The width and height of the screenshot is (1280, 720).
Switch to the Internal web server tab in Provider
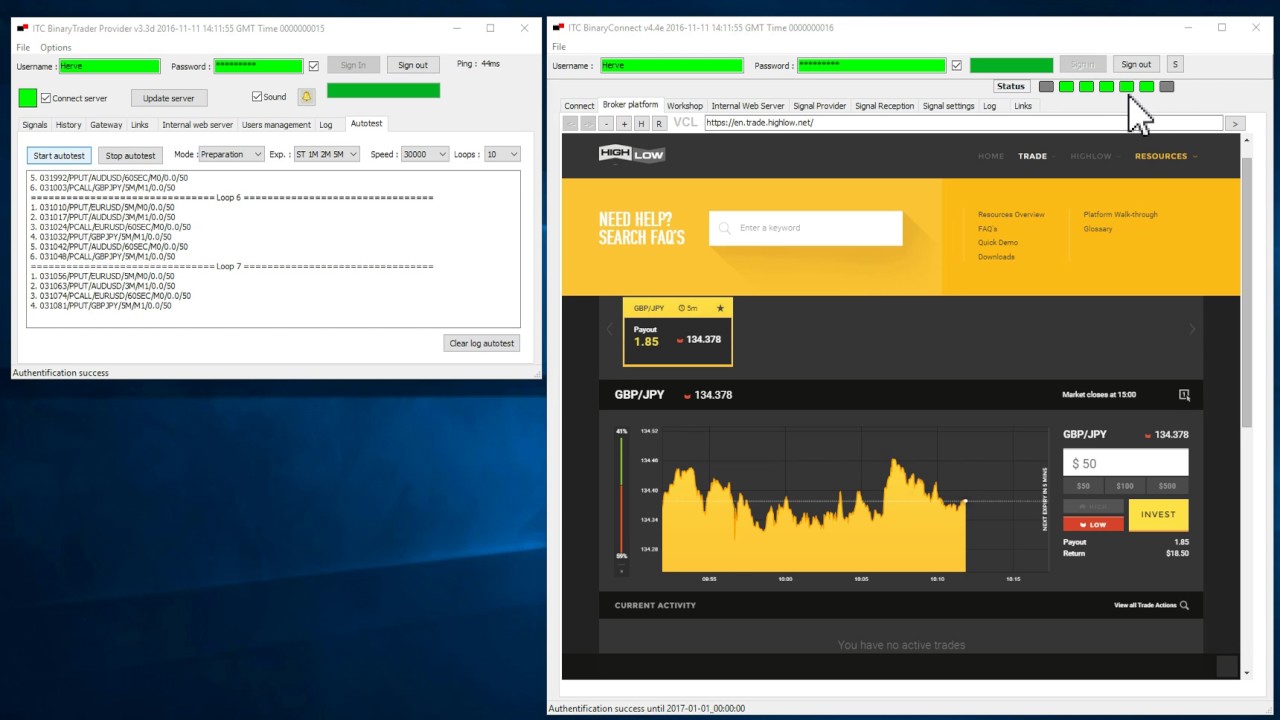click(x=198, y=125)
